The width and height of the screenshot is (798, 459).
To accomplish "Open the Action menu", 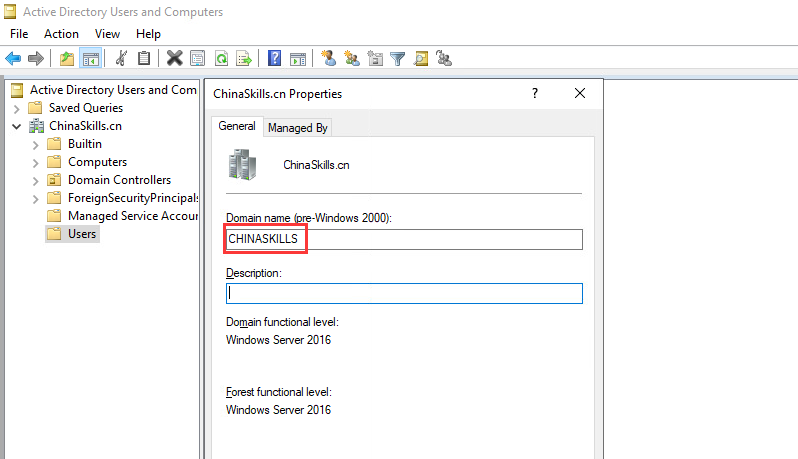I will pos(61,34).
